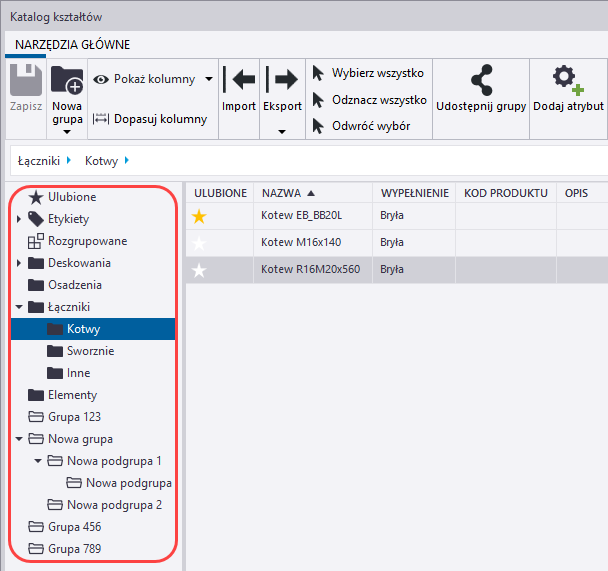Click the Dodaj atrybut gear icon

coord(567,79)
